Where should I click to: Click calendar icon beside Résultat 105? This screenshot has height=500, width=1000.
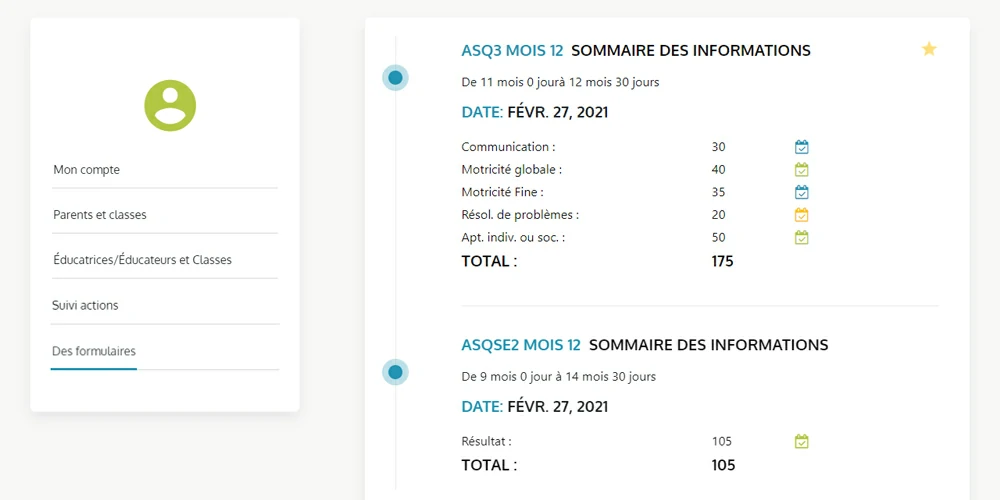point(802,441)
